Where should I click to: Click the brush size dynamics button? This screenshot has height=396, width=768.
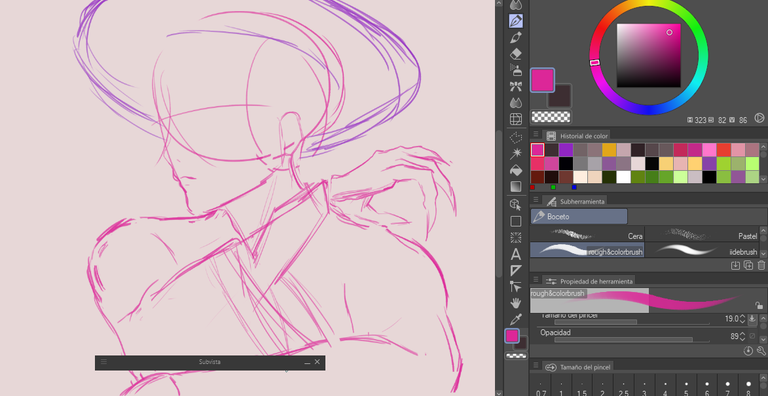[752, 319]
